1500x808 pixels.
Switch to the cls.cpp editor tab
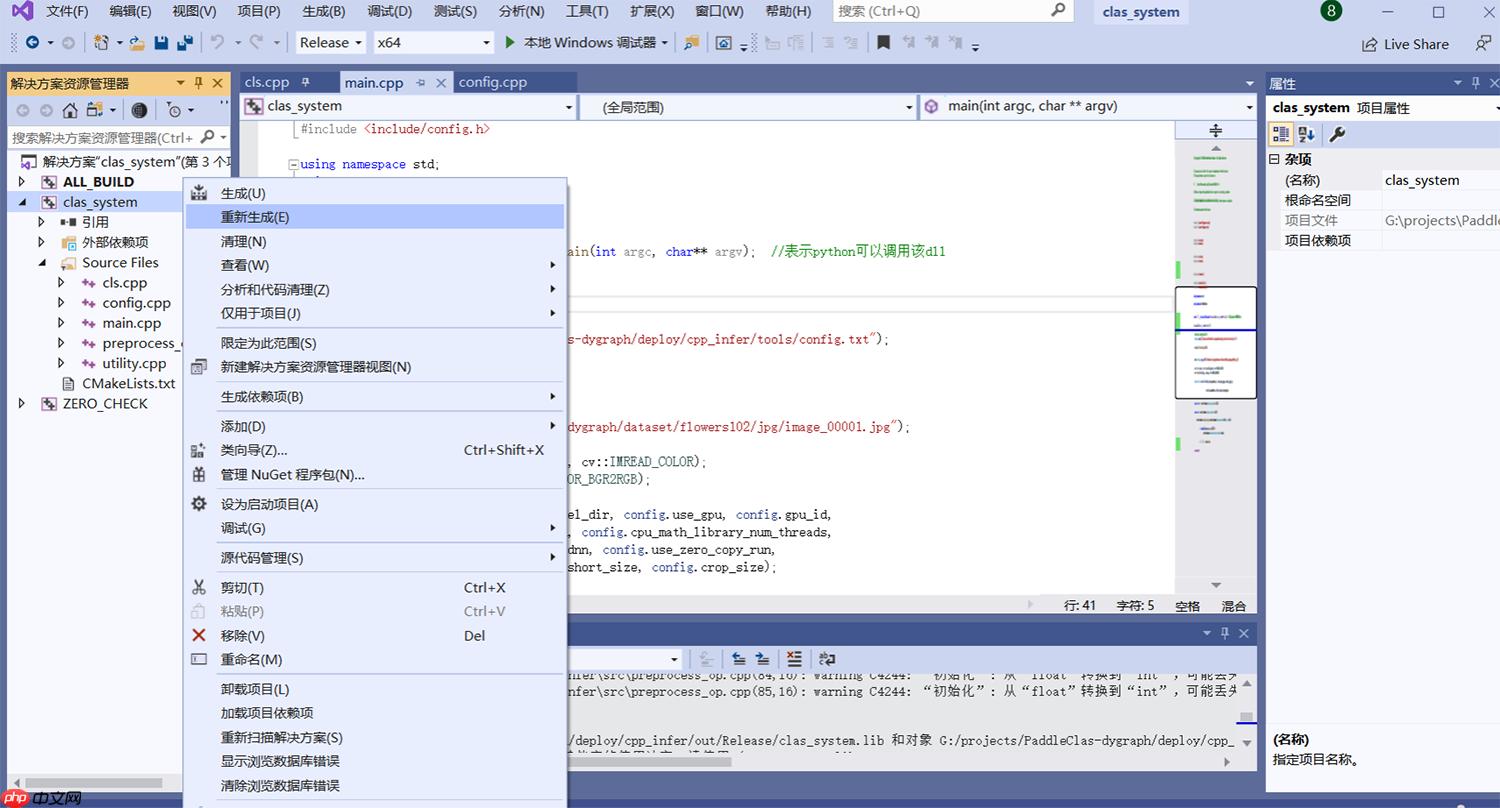pyautogui.click(x=268, y=82)
